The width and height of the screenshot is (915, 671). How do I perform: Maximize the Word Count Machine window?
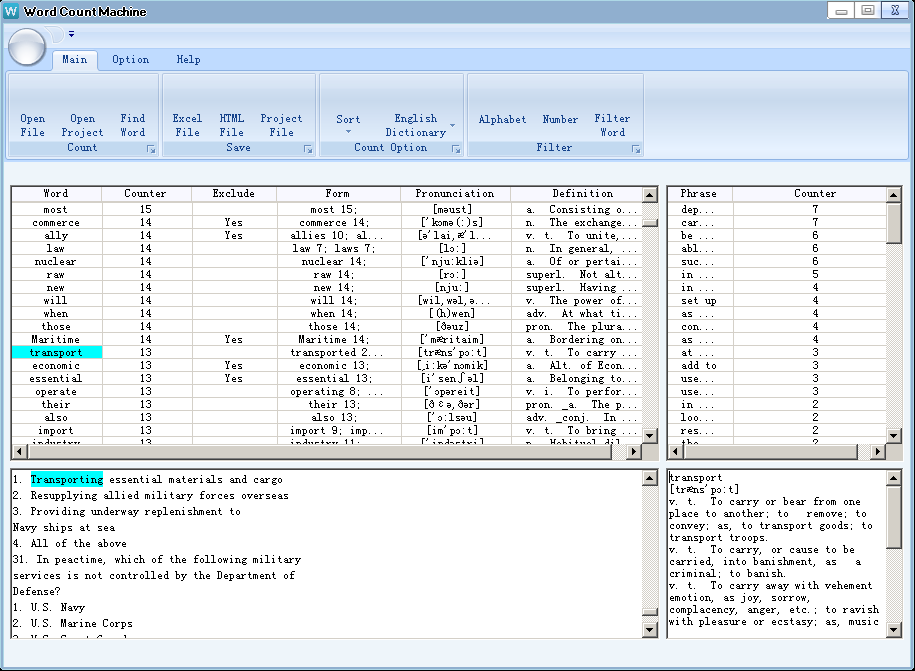[868, 11]
